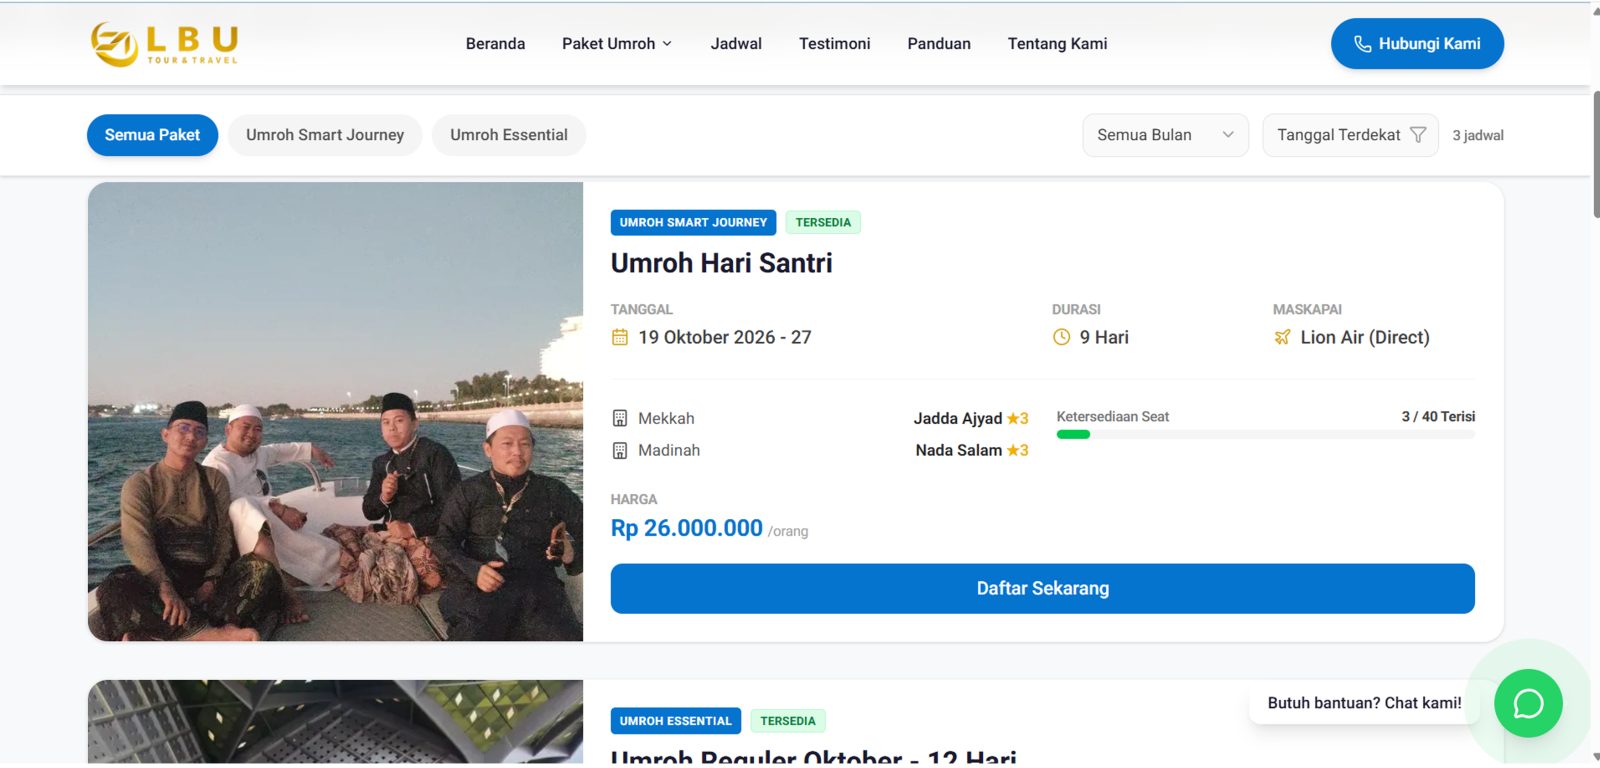Click the Hubungi Kami button
1600x768 pixels.
click(x=1417, y=44)
